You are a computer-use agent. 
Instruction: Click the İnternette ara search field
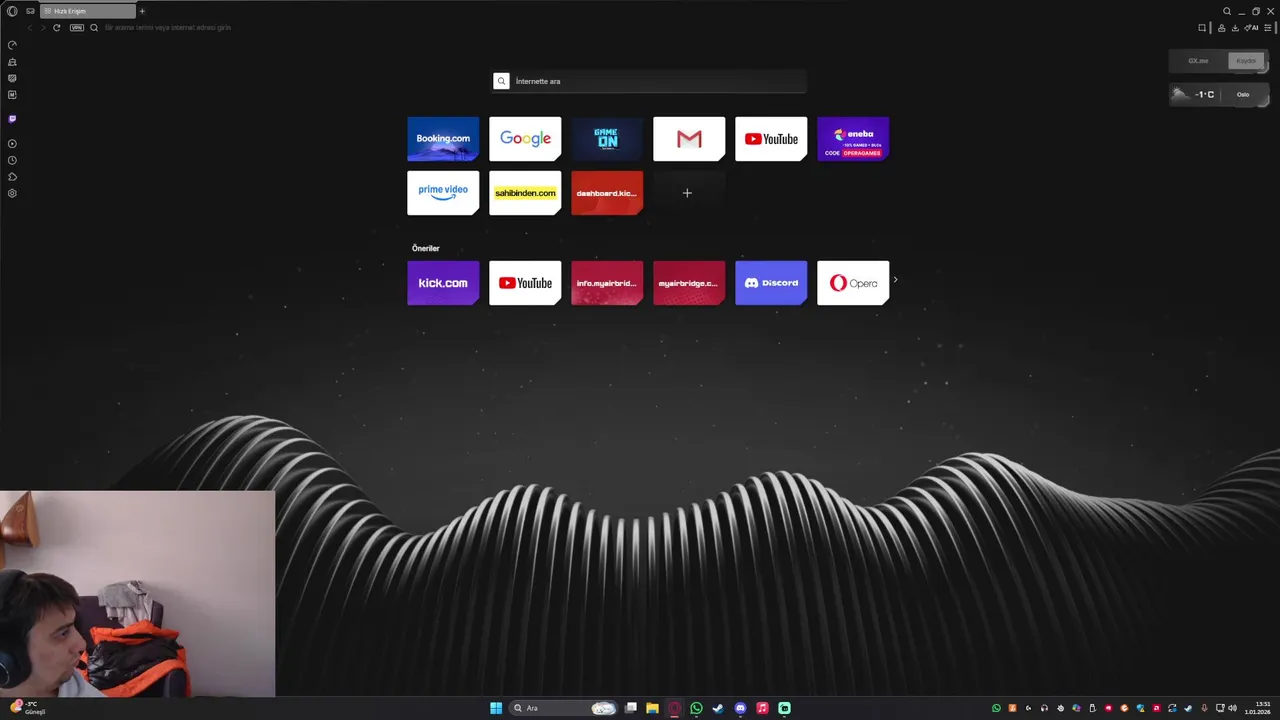click(649, 81)
